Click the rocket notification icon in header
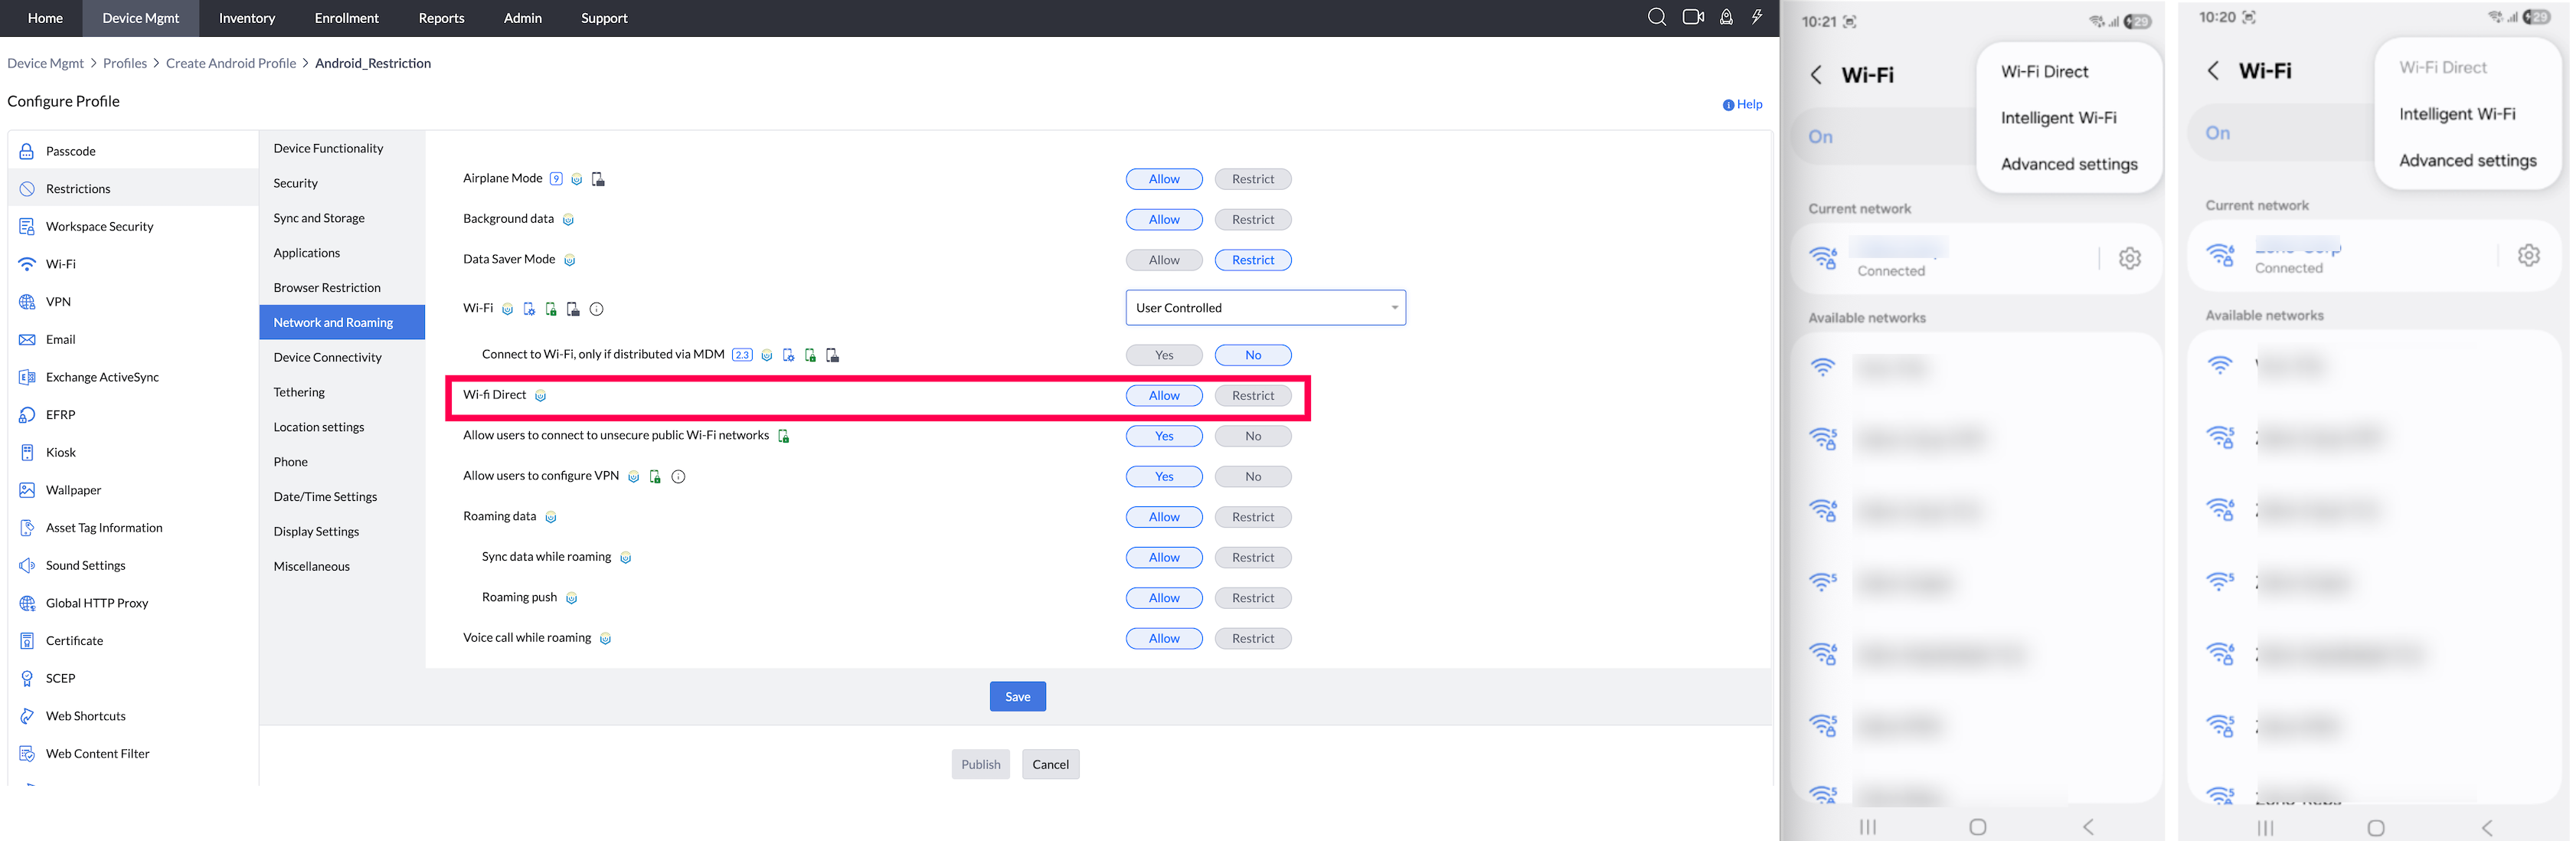2576x841 pixels. coord(1725,17)
